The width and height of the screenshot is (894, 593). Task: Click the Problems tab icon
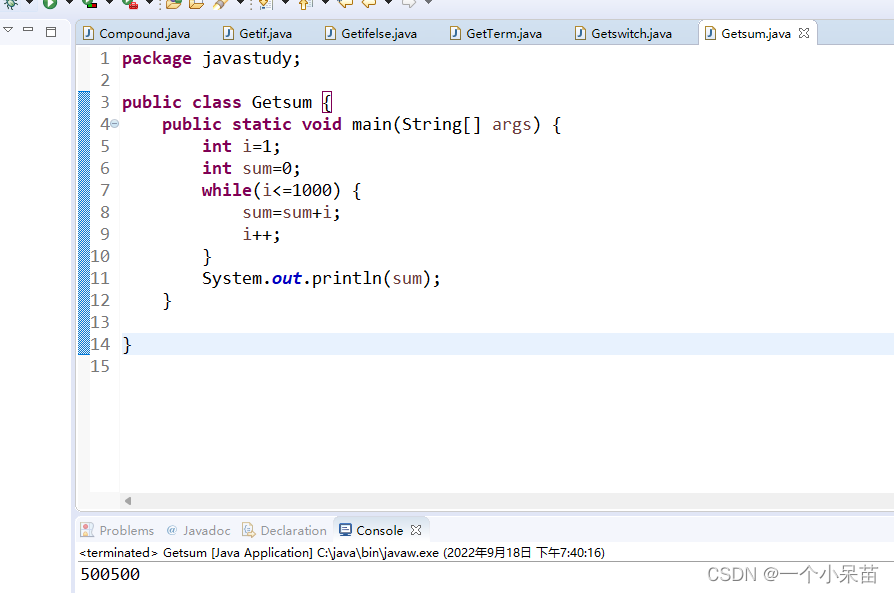coord(87,530)
